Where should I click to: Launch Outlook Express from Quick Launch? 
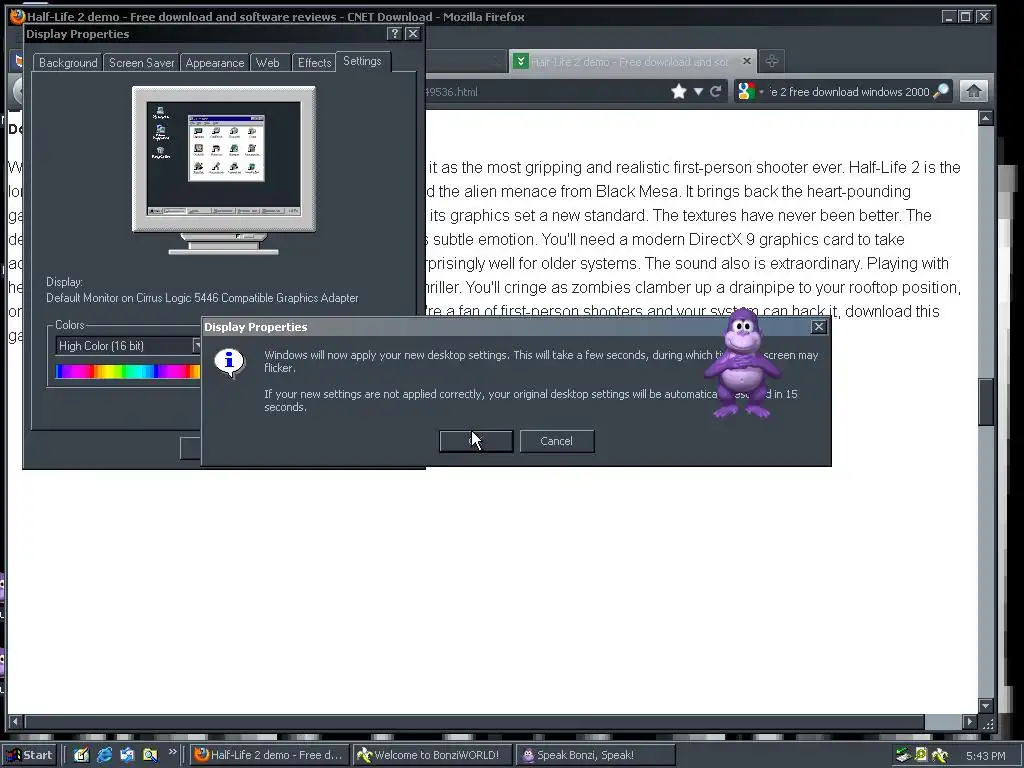point(127,755)
